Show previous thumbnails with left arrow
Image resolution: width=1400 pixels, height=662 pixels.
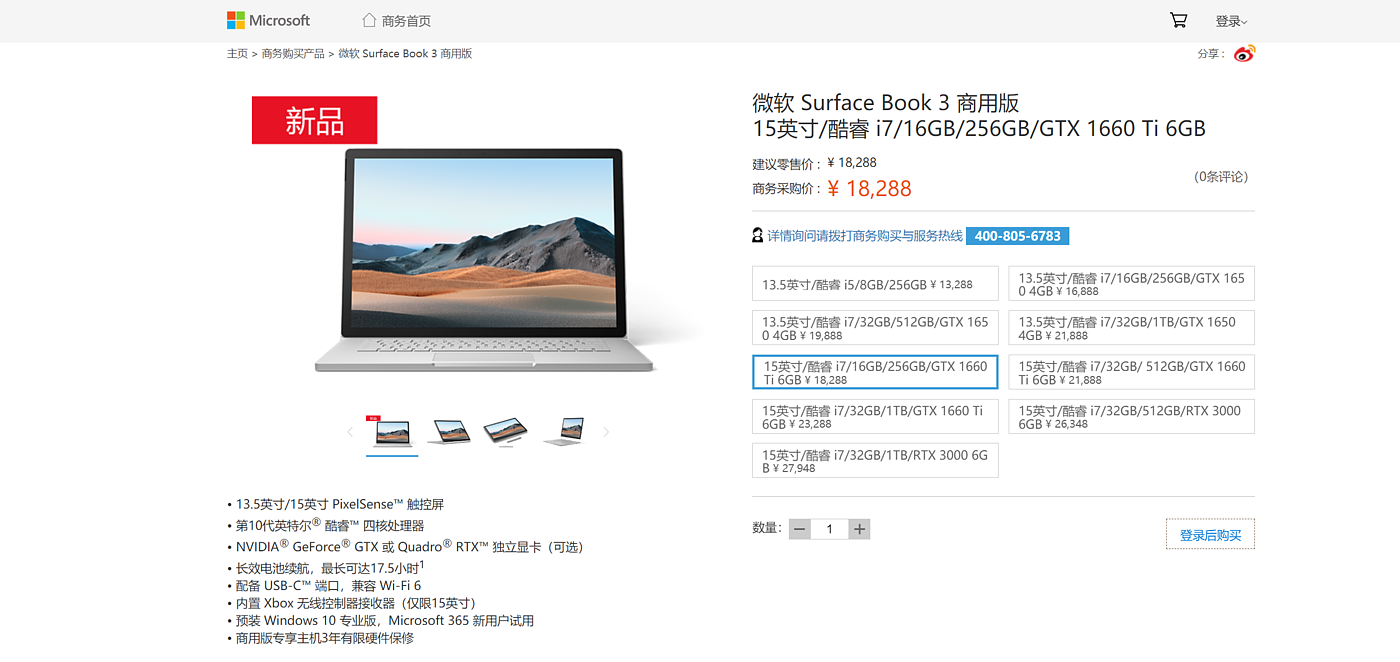[350, 432]
